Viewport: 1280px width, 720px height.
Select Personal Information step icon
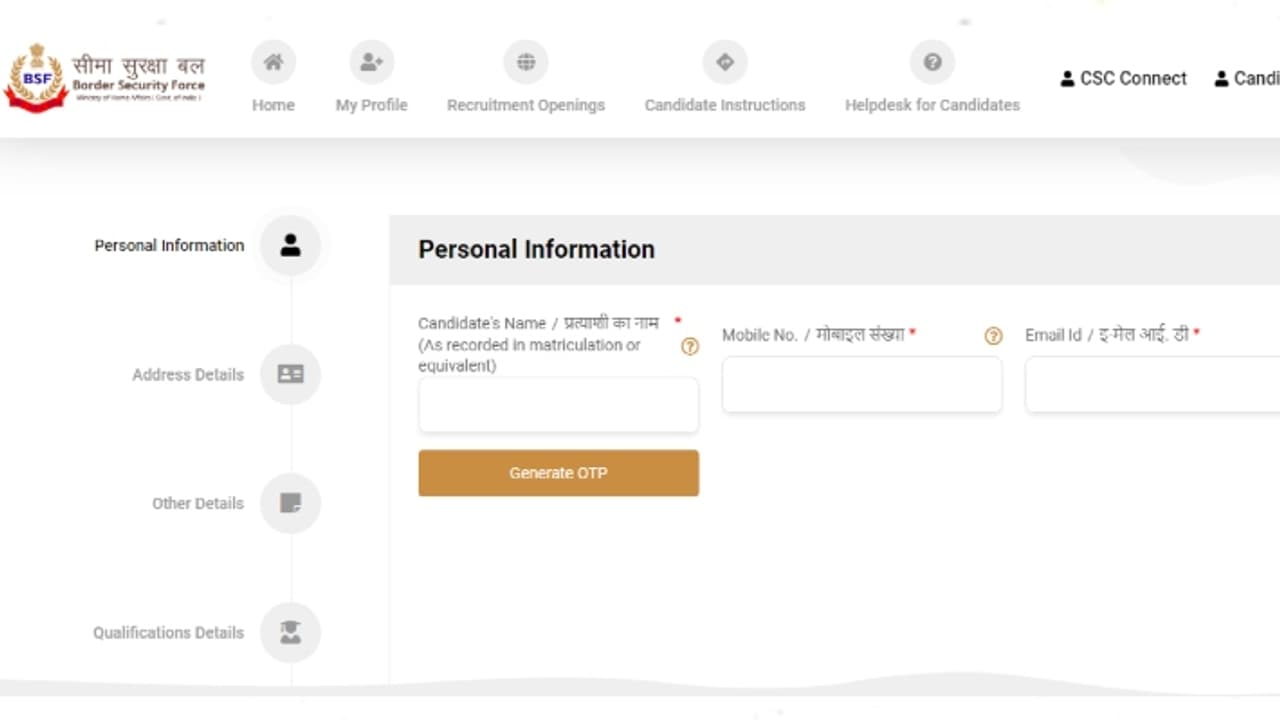(x=291, y=246)
